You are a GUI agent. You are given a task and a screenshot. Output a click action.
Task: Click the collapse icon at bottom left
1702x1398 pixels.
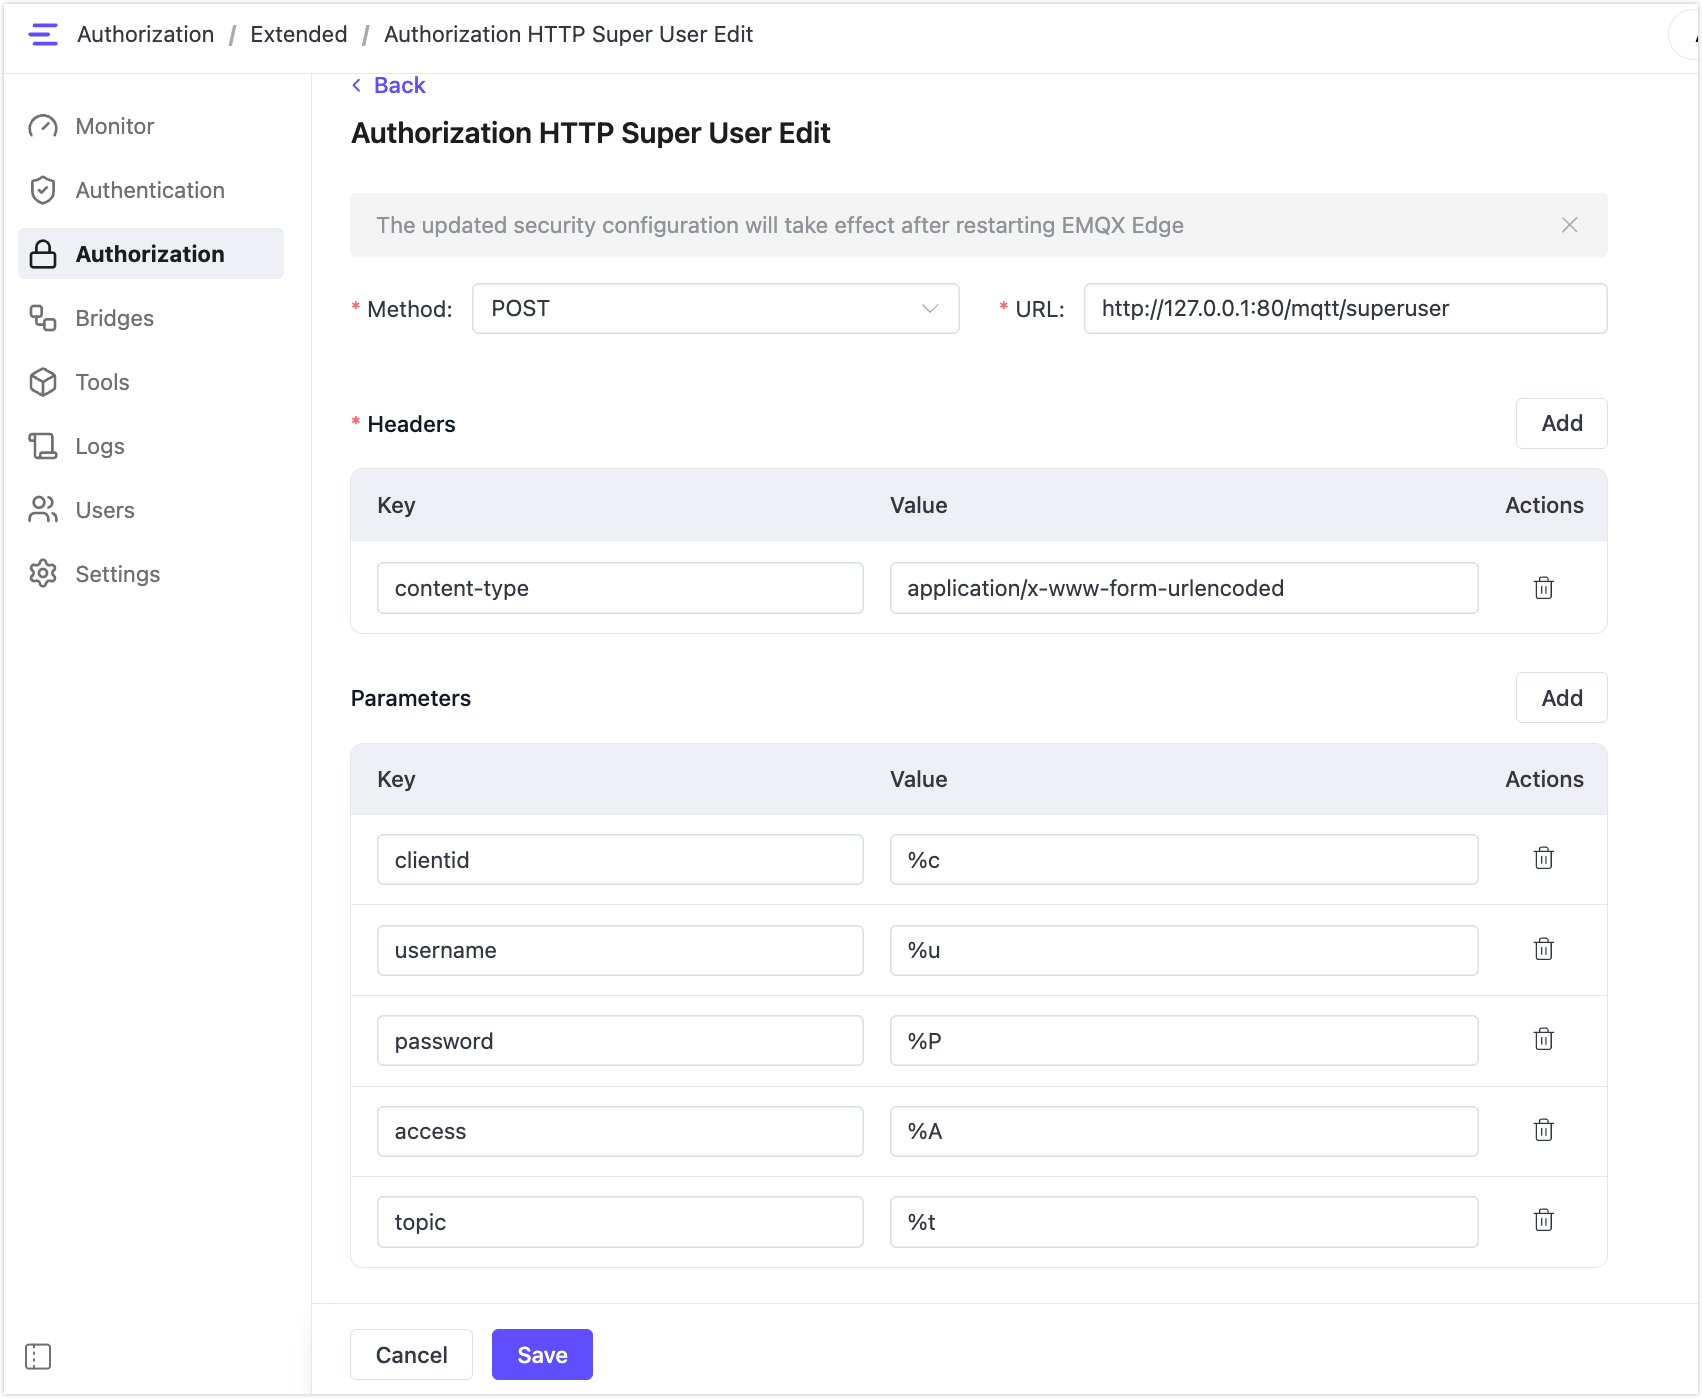(38, 1357)
